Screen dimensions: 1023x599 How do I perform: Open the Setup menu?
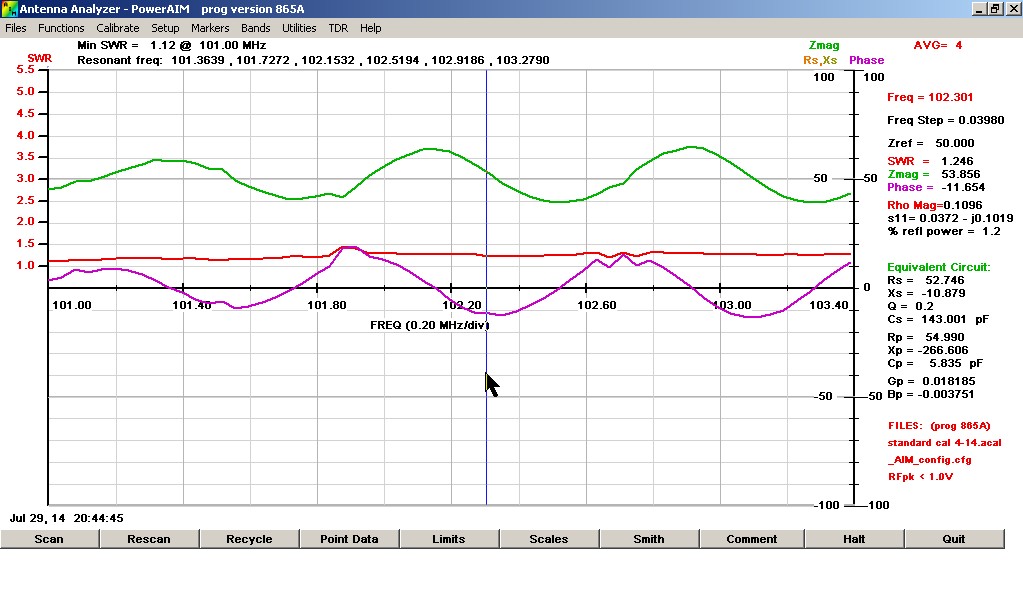click(165, 28)
